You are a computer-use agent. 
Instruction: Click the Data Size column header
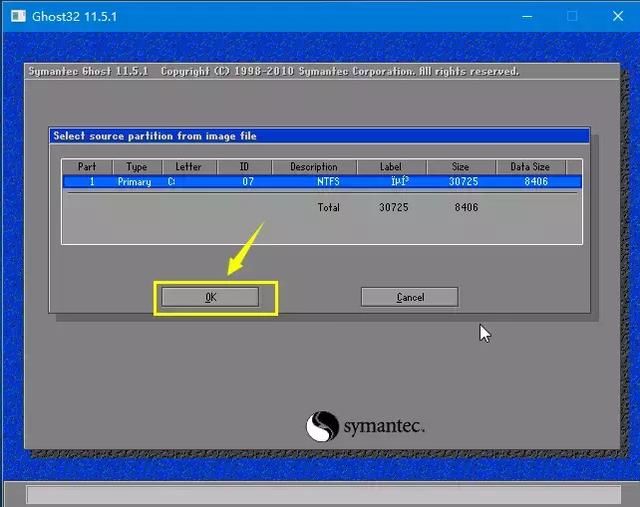[x=530, y=167]
